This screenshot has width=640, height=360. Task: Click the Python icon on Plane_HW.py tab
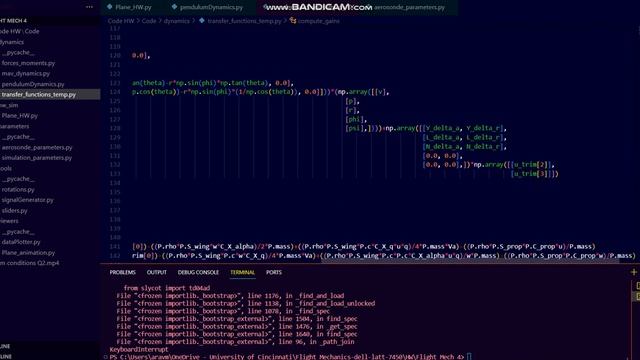pyautogui.click(x=109, y=7)
